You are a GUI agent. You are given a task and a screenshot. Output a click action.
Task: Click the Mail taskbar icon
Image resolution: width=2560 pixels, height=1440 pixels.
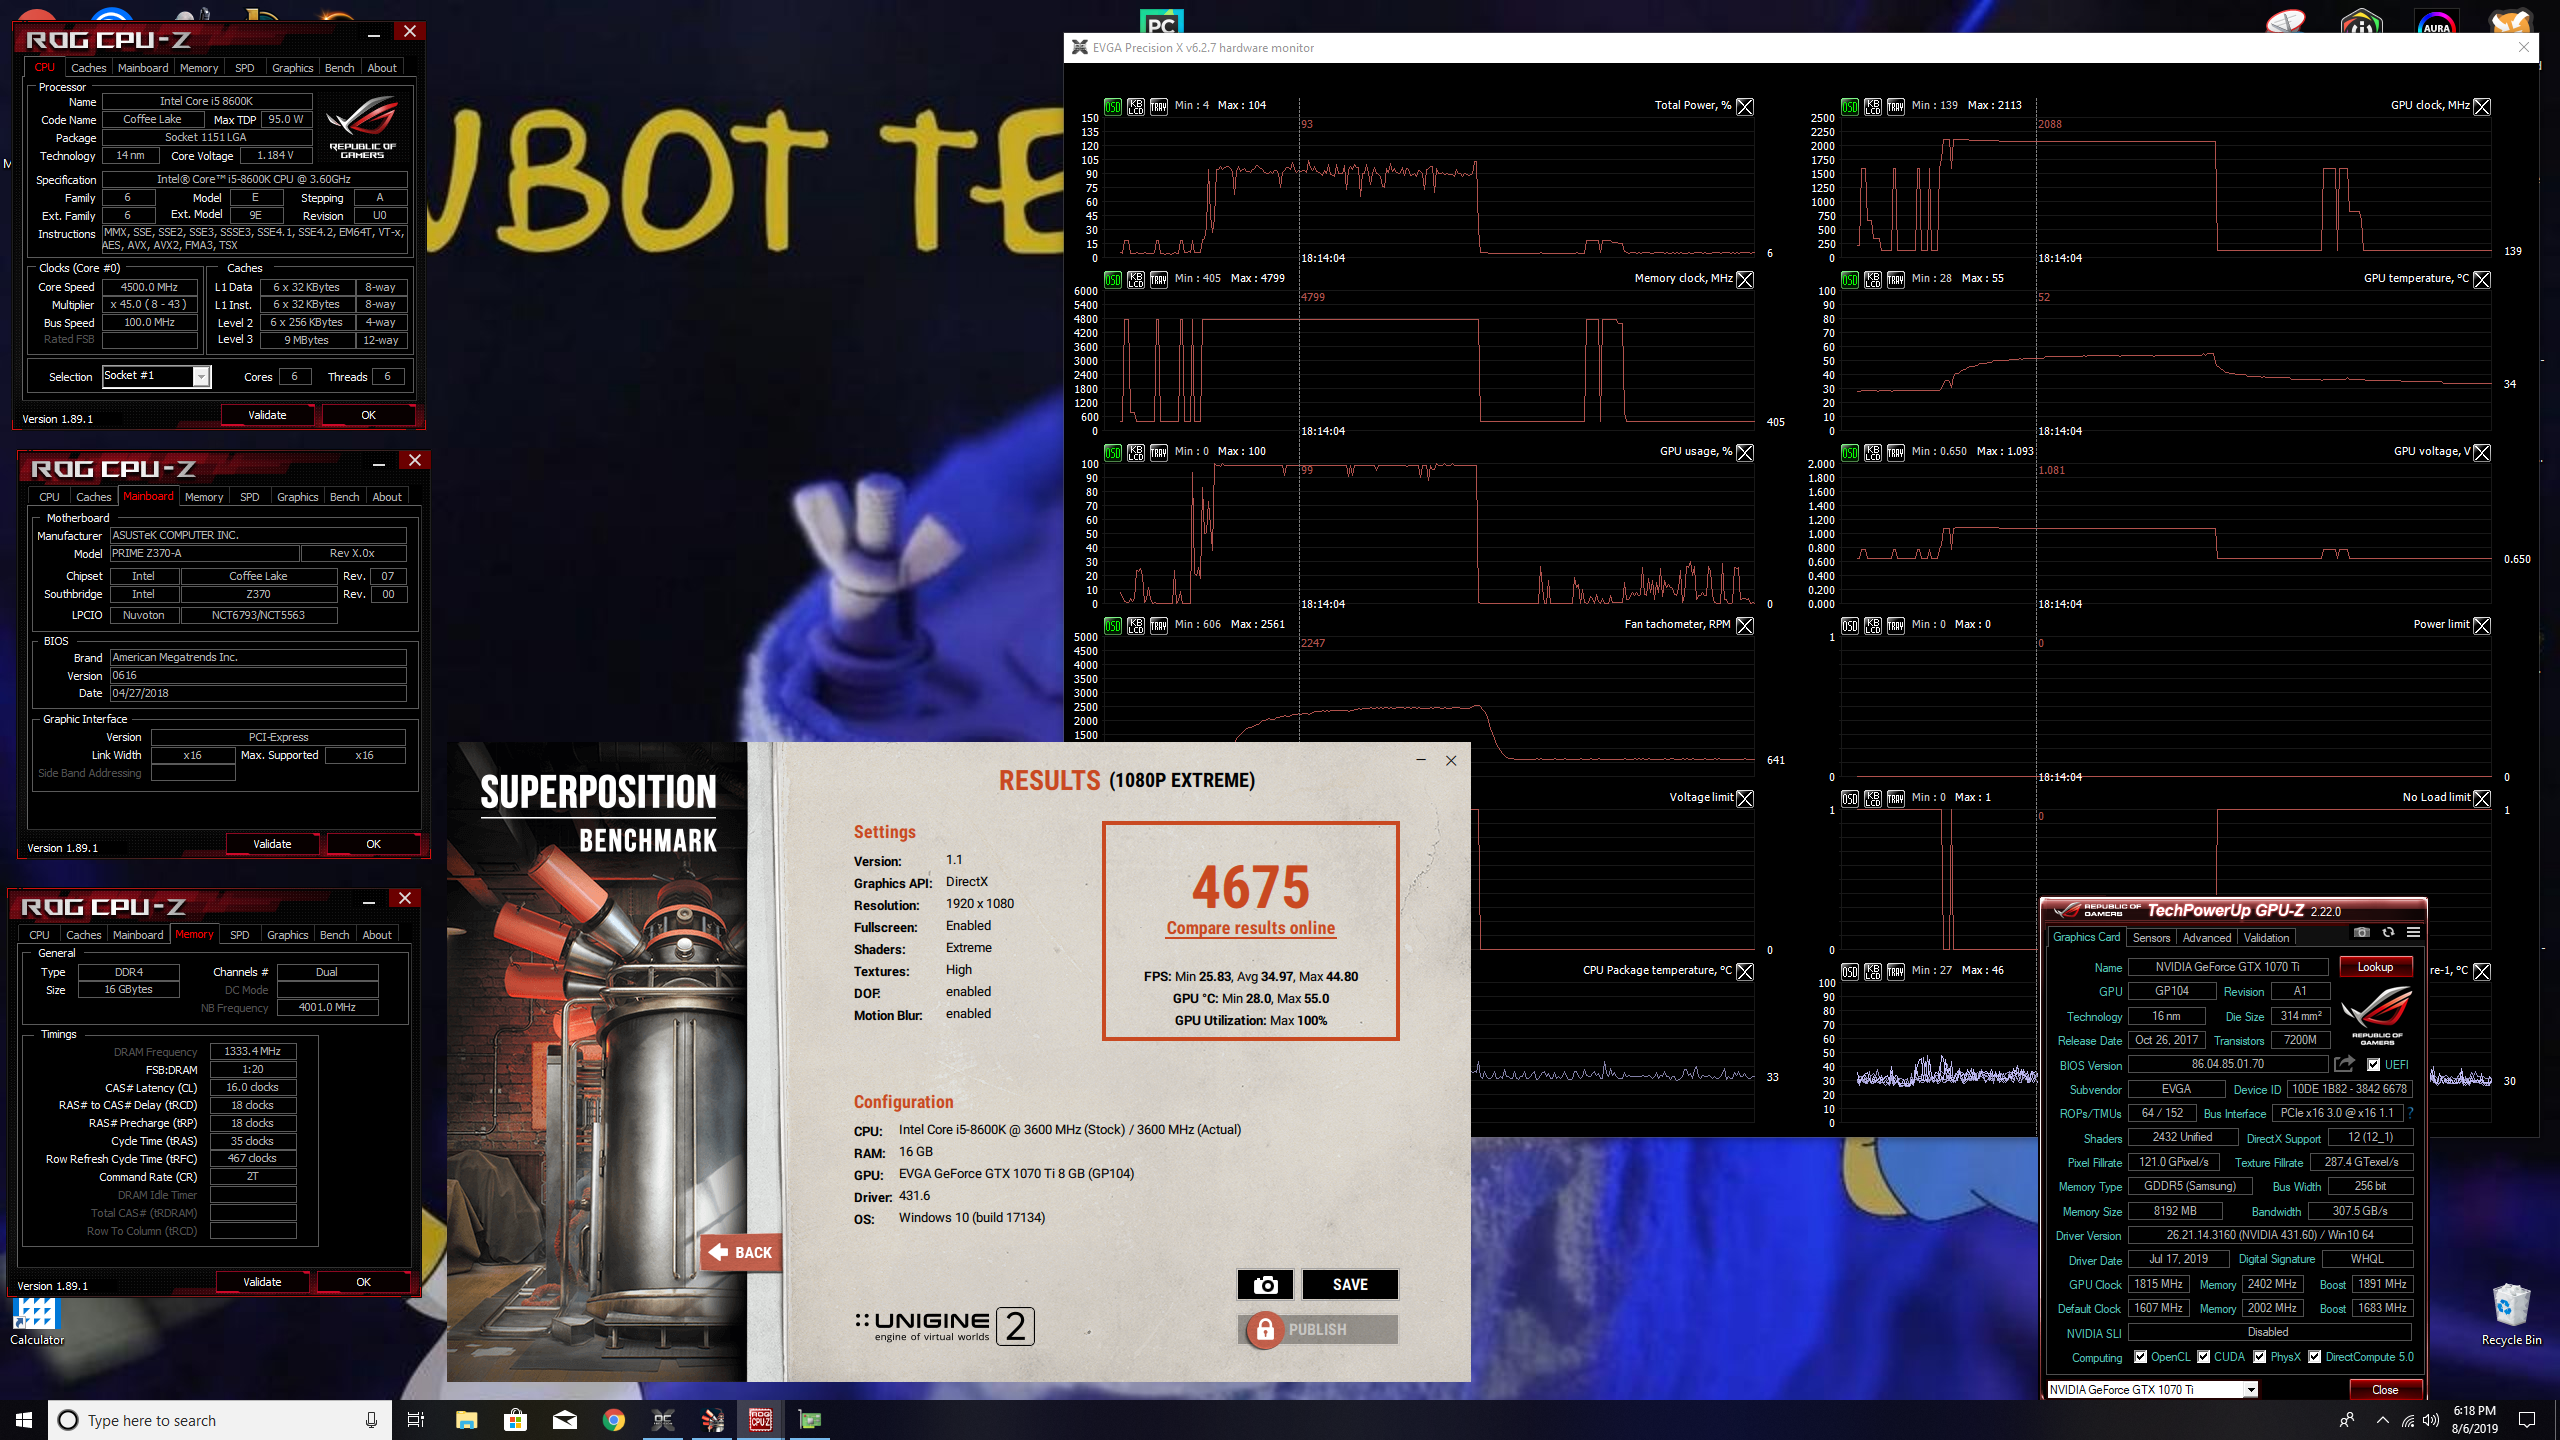click(x=564, y=1420)
